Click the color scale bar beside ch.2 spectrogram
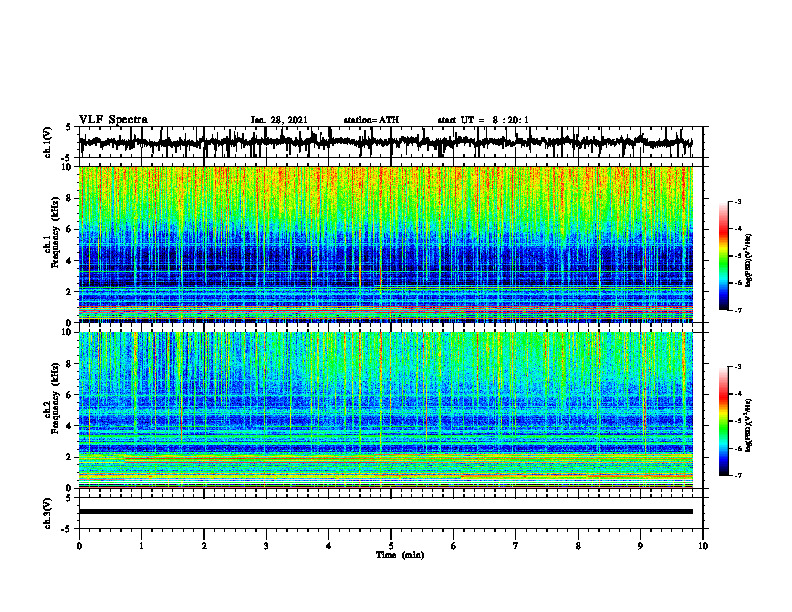 tap(723, 421)
